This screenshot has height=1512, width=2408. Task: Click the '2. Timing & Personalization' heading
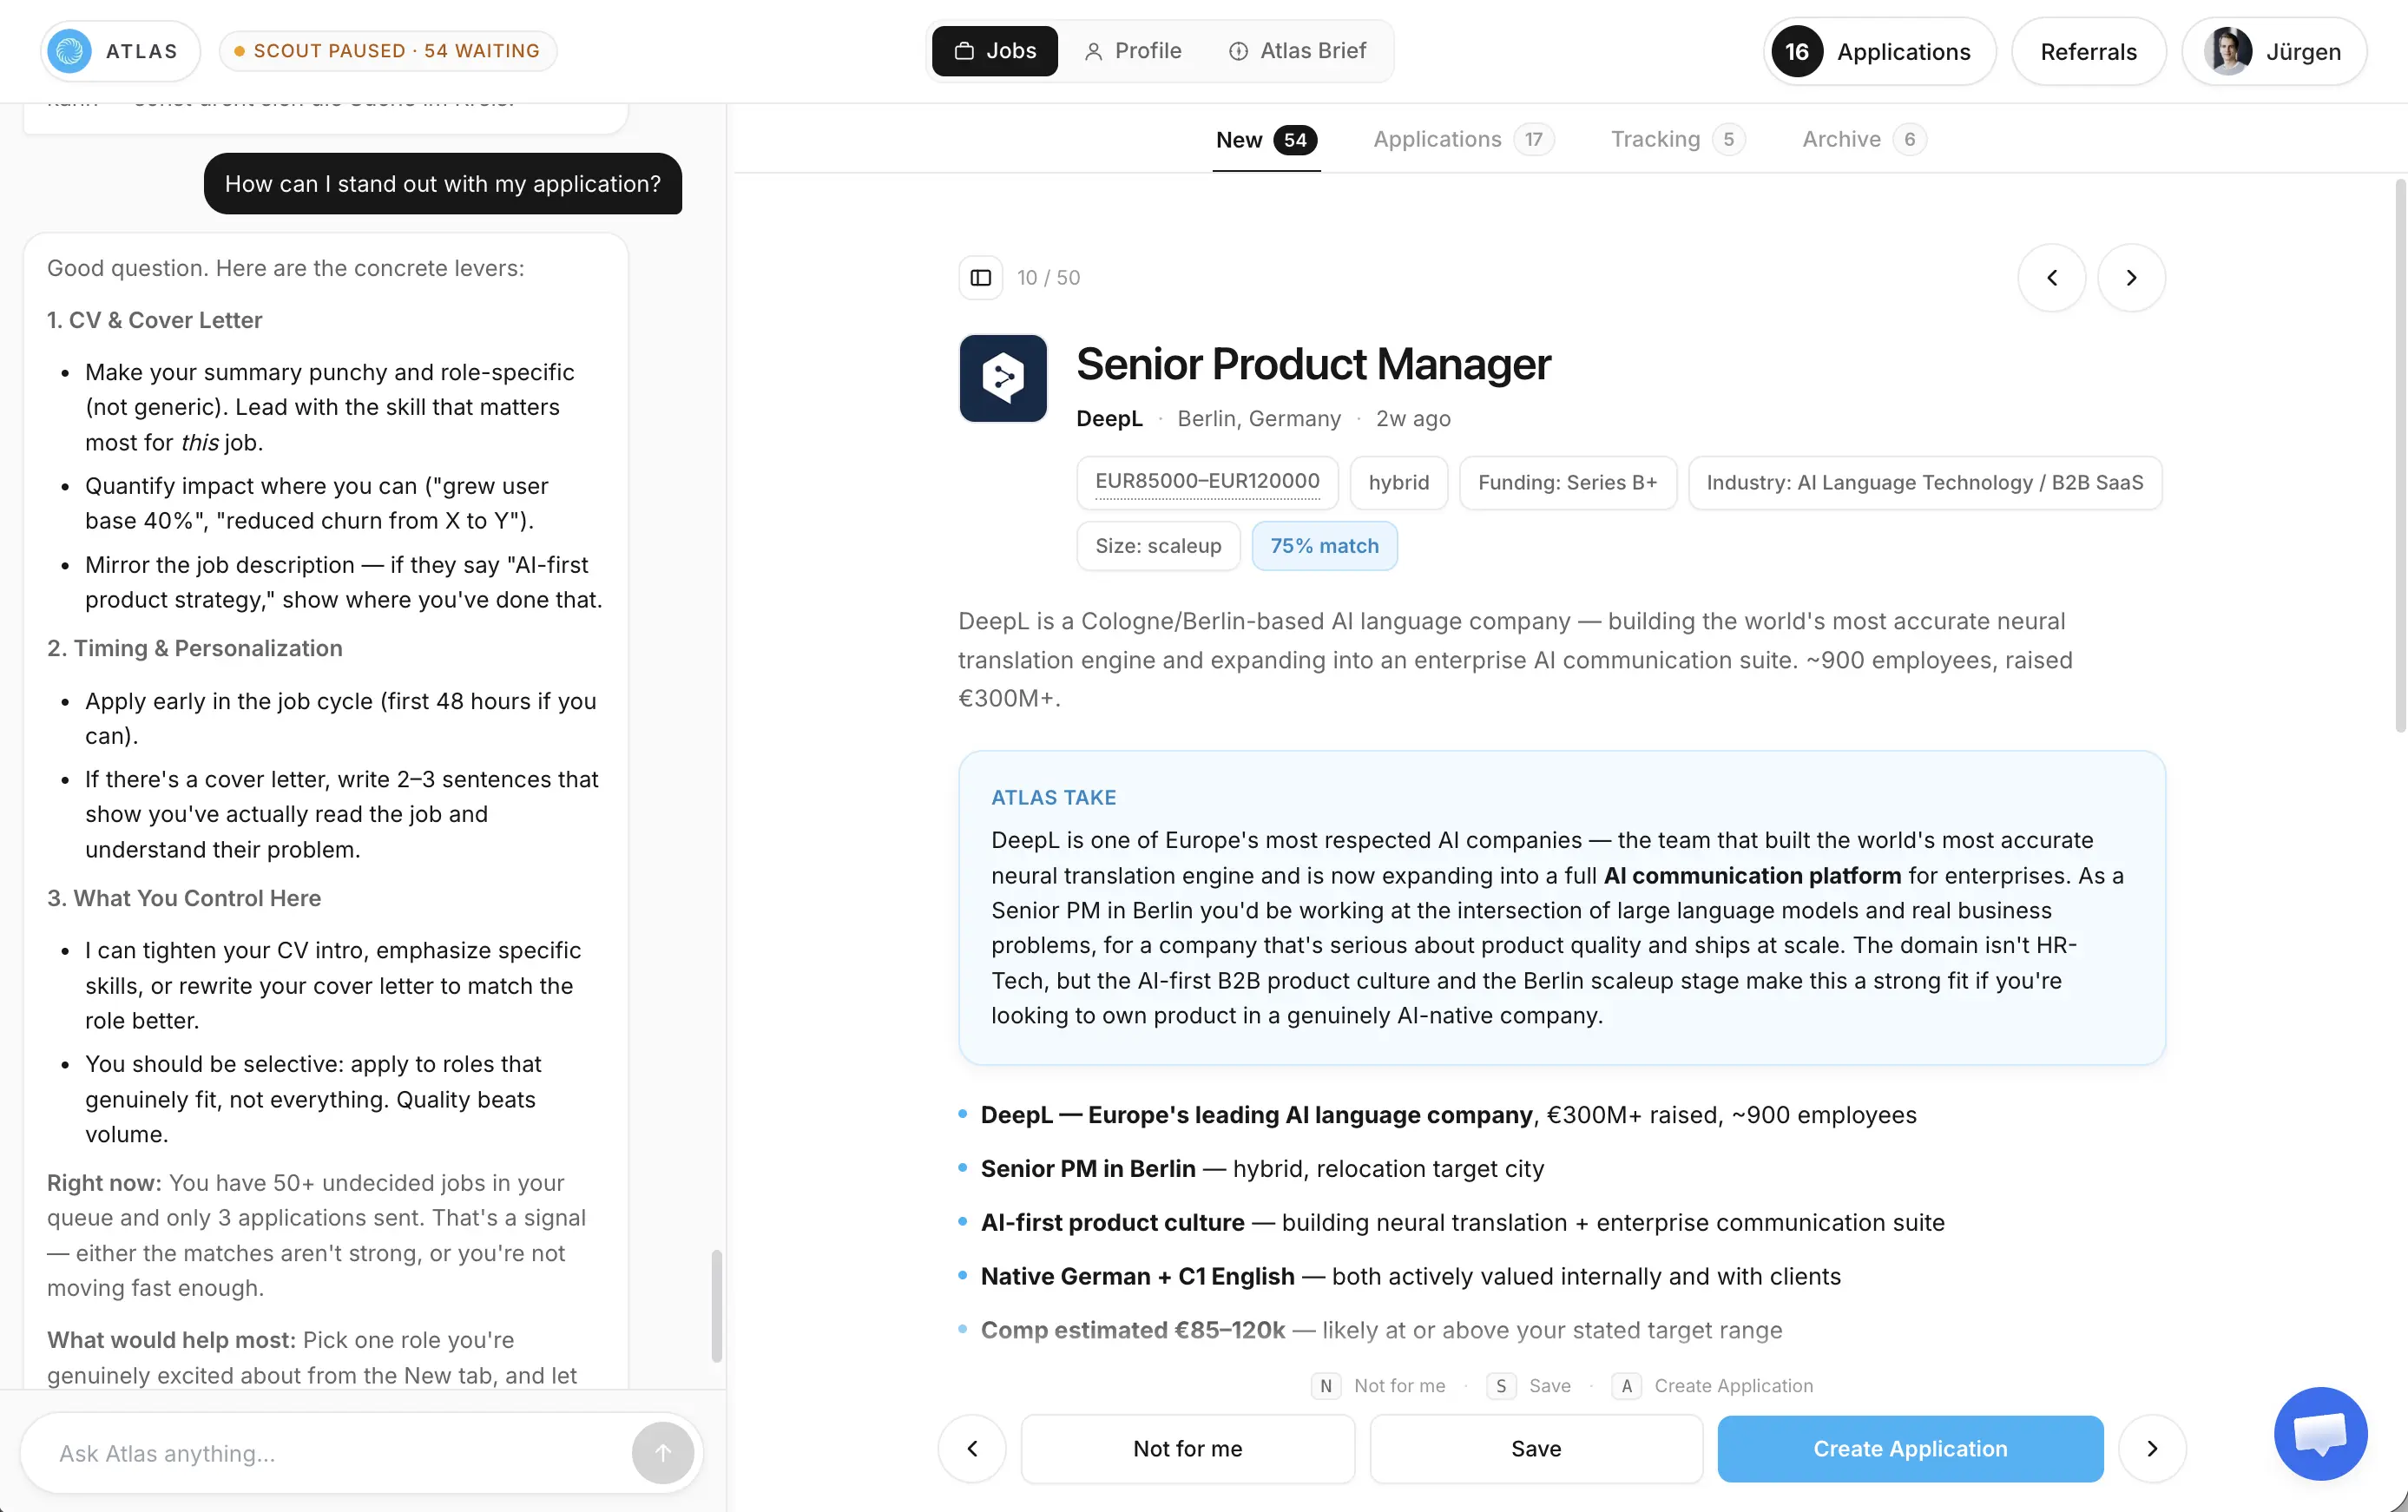194,648
